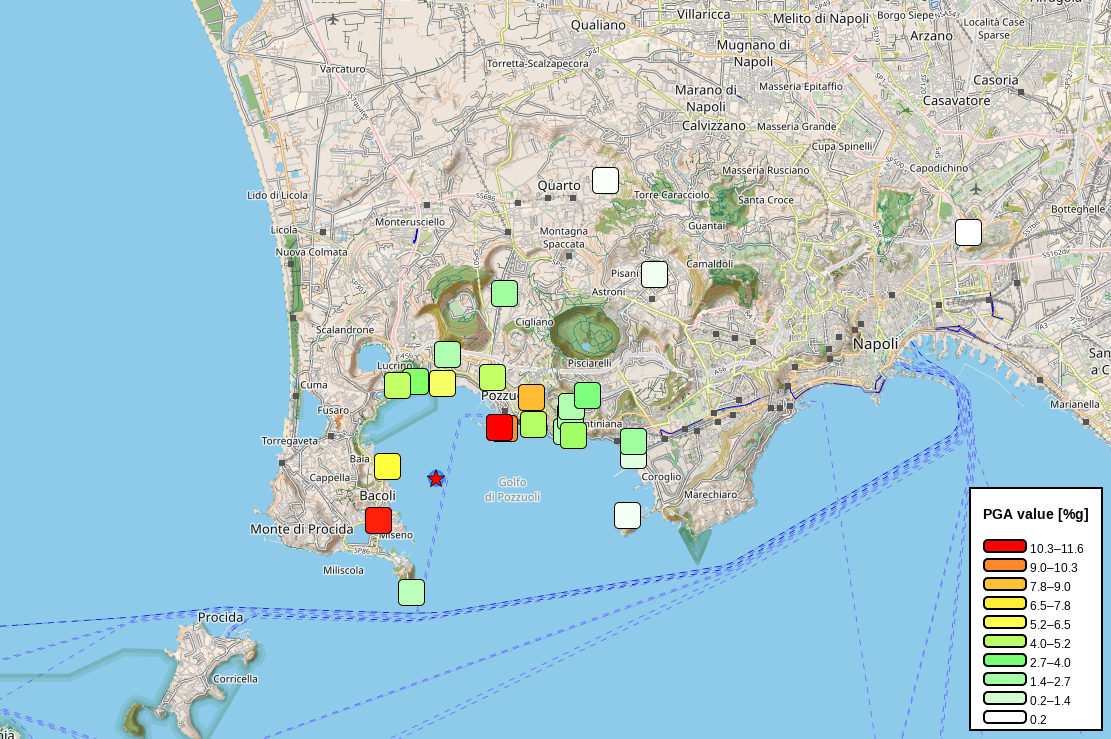Click the Napoli city label
Screen dimensions: 1111x739
[x=875, y=344]
